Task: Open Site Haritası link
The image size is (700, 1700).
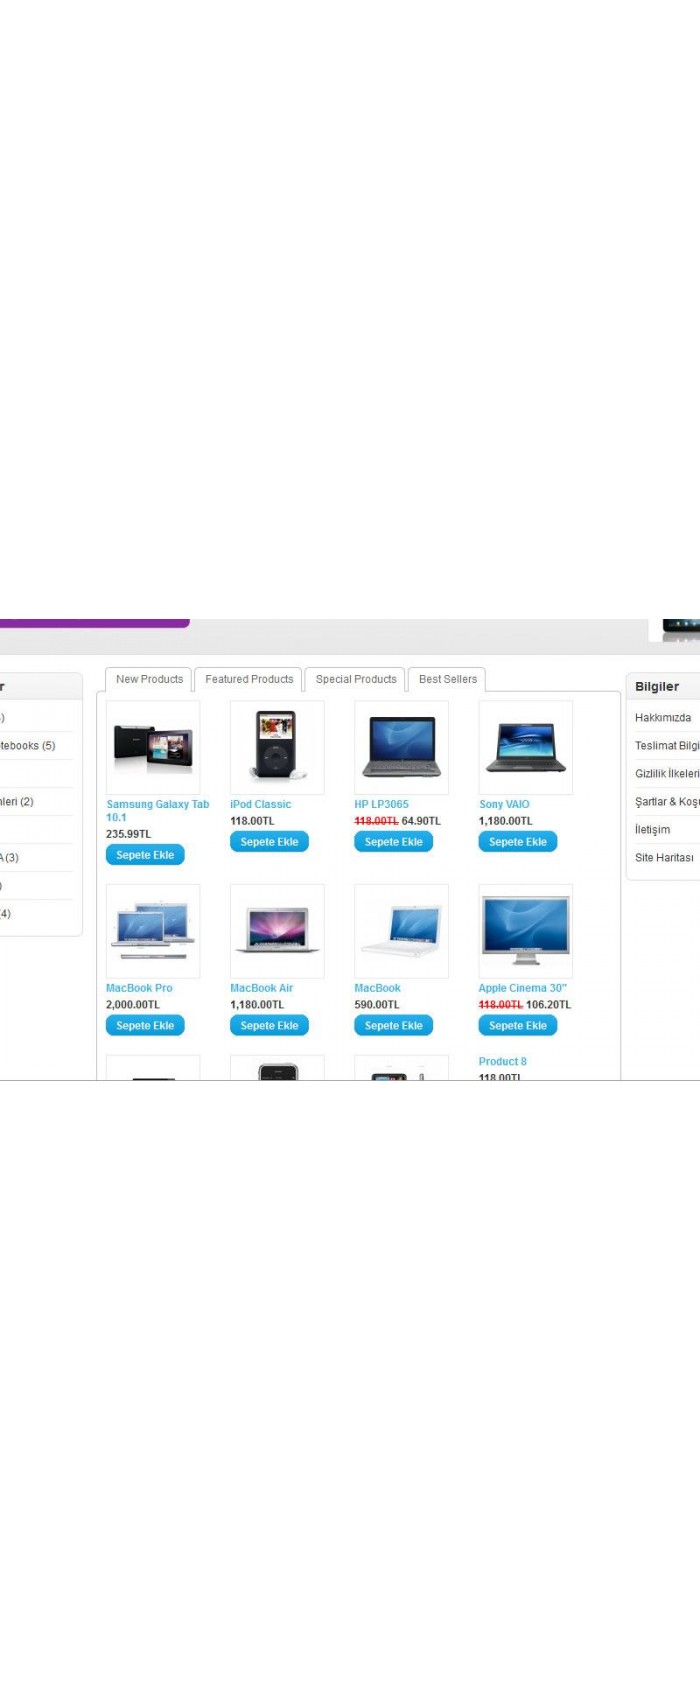Action: pos(664,858)
